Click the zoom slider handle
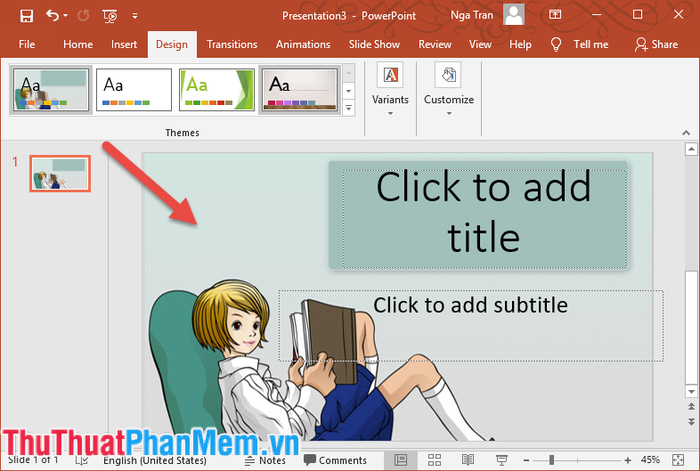Image resolution: width=700 pixels, height=471 pixels. pyautogui.click(x=552, y=460)
